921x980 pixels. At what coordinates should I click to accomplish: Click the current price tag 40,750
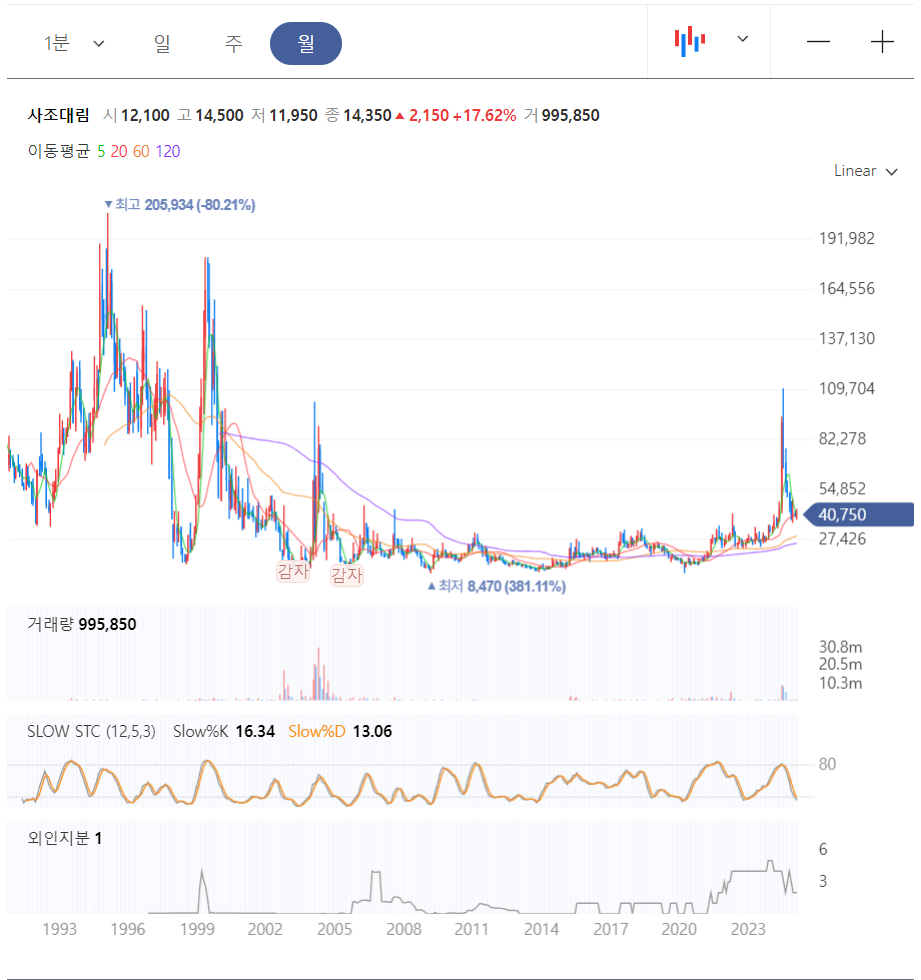pos(858,515)
